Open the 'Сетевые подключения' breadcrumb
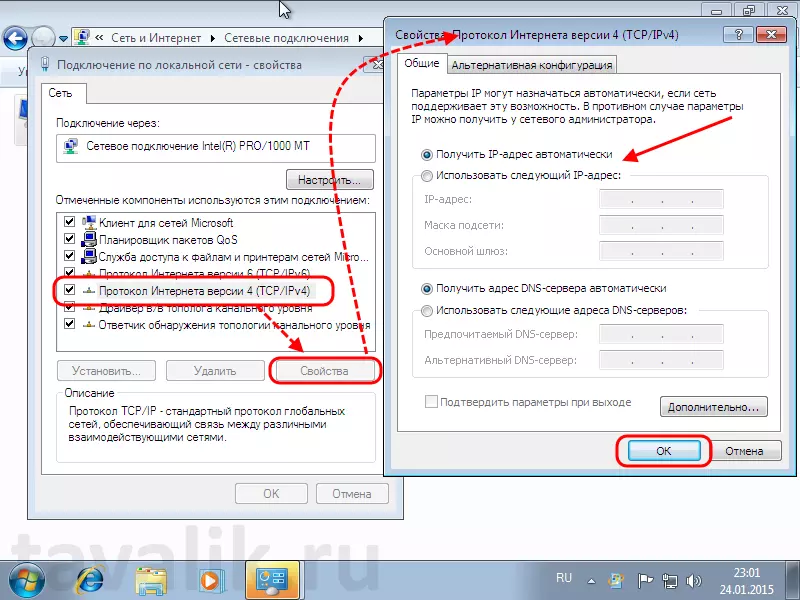 coord(286,38)
